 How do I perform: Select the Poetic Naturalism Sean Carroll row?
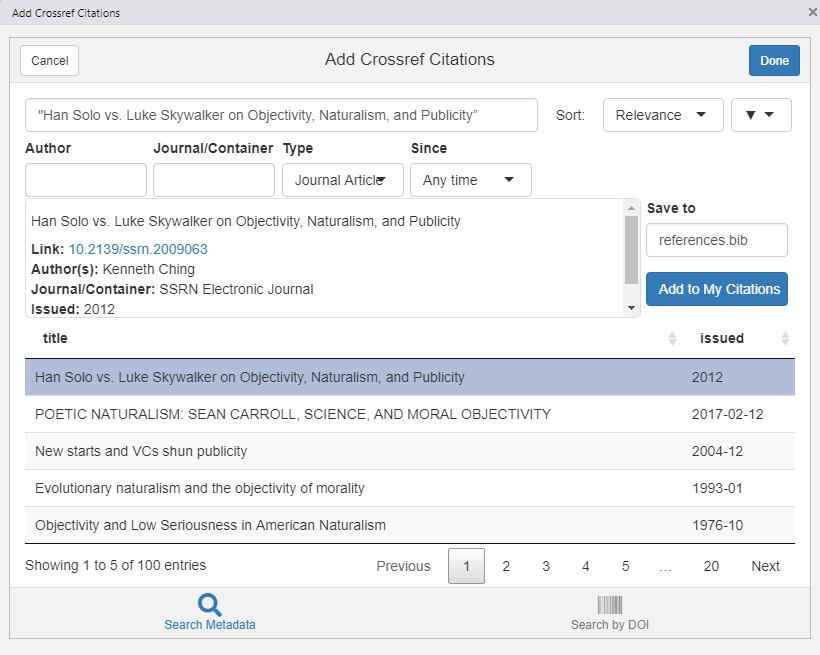(293, 414)
